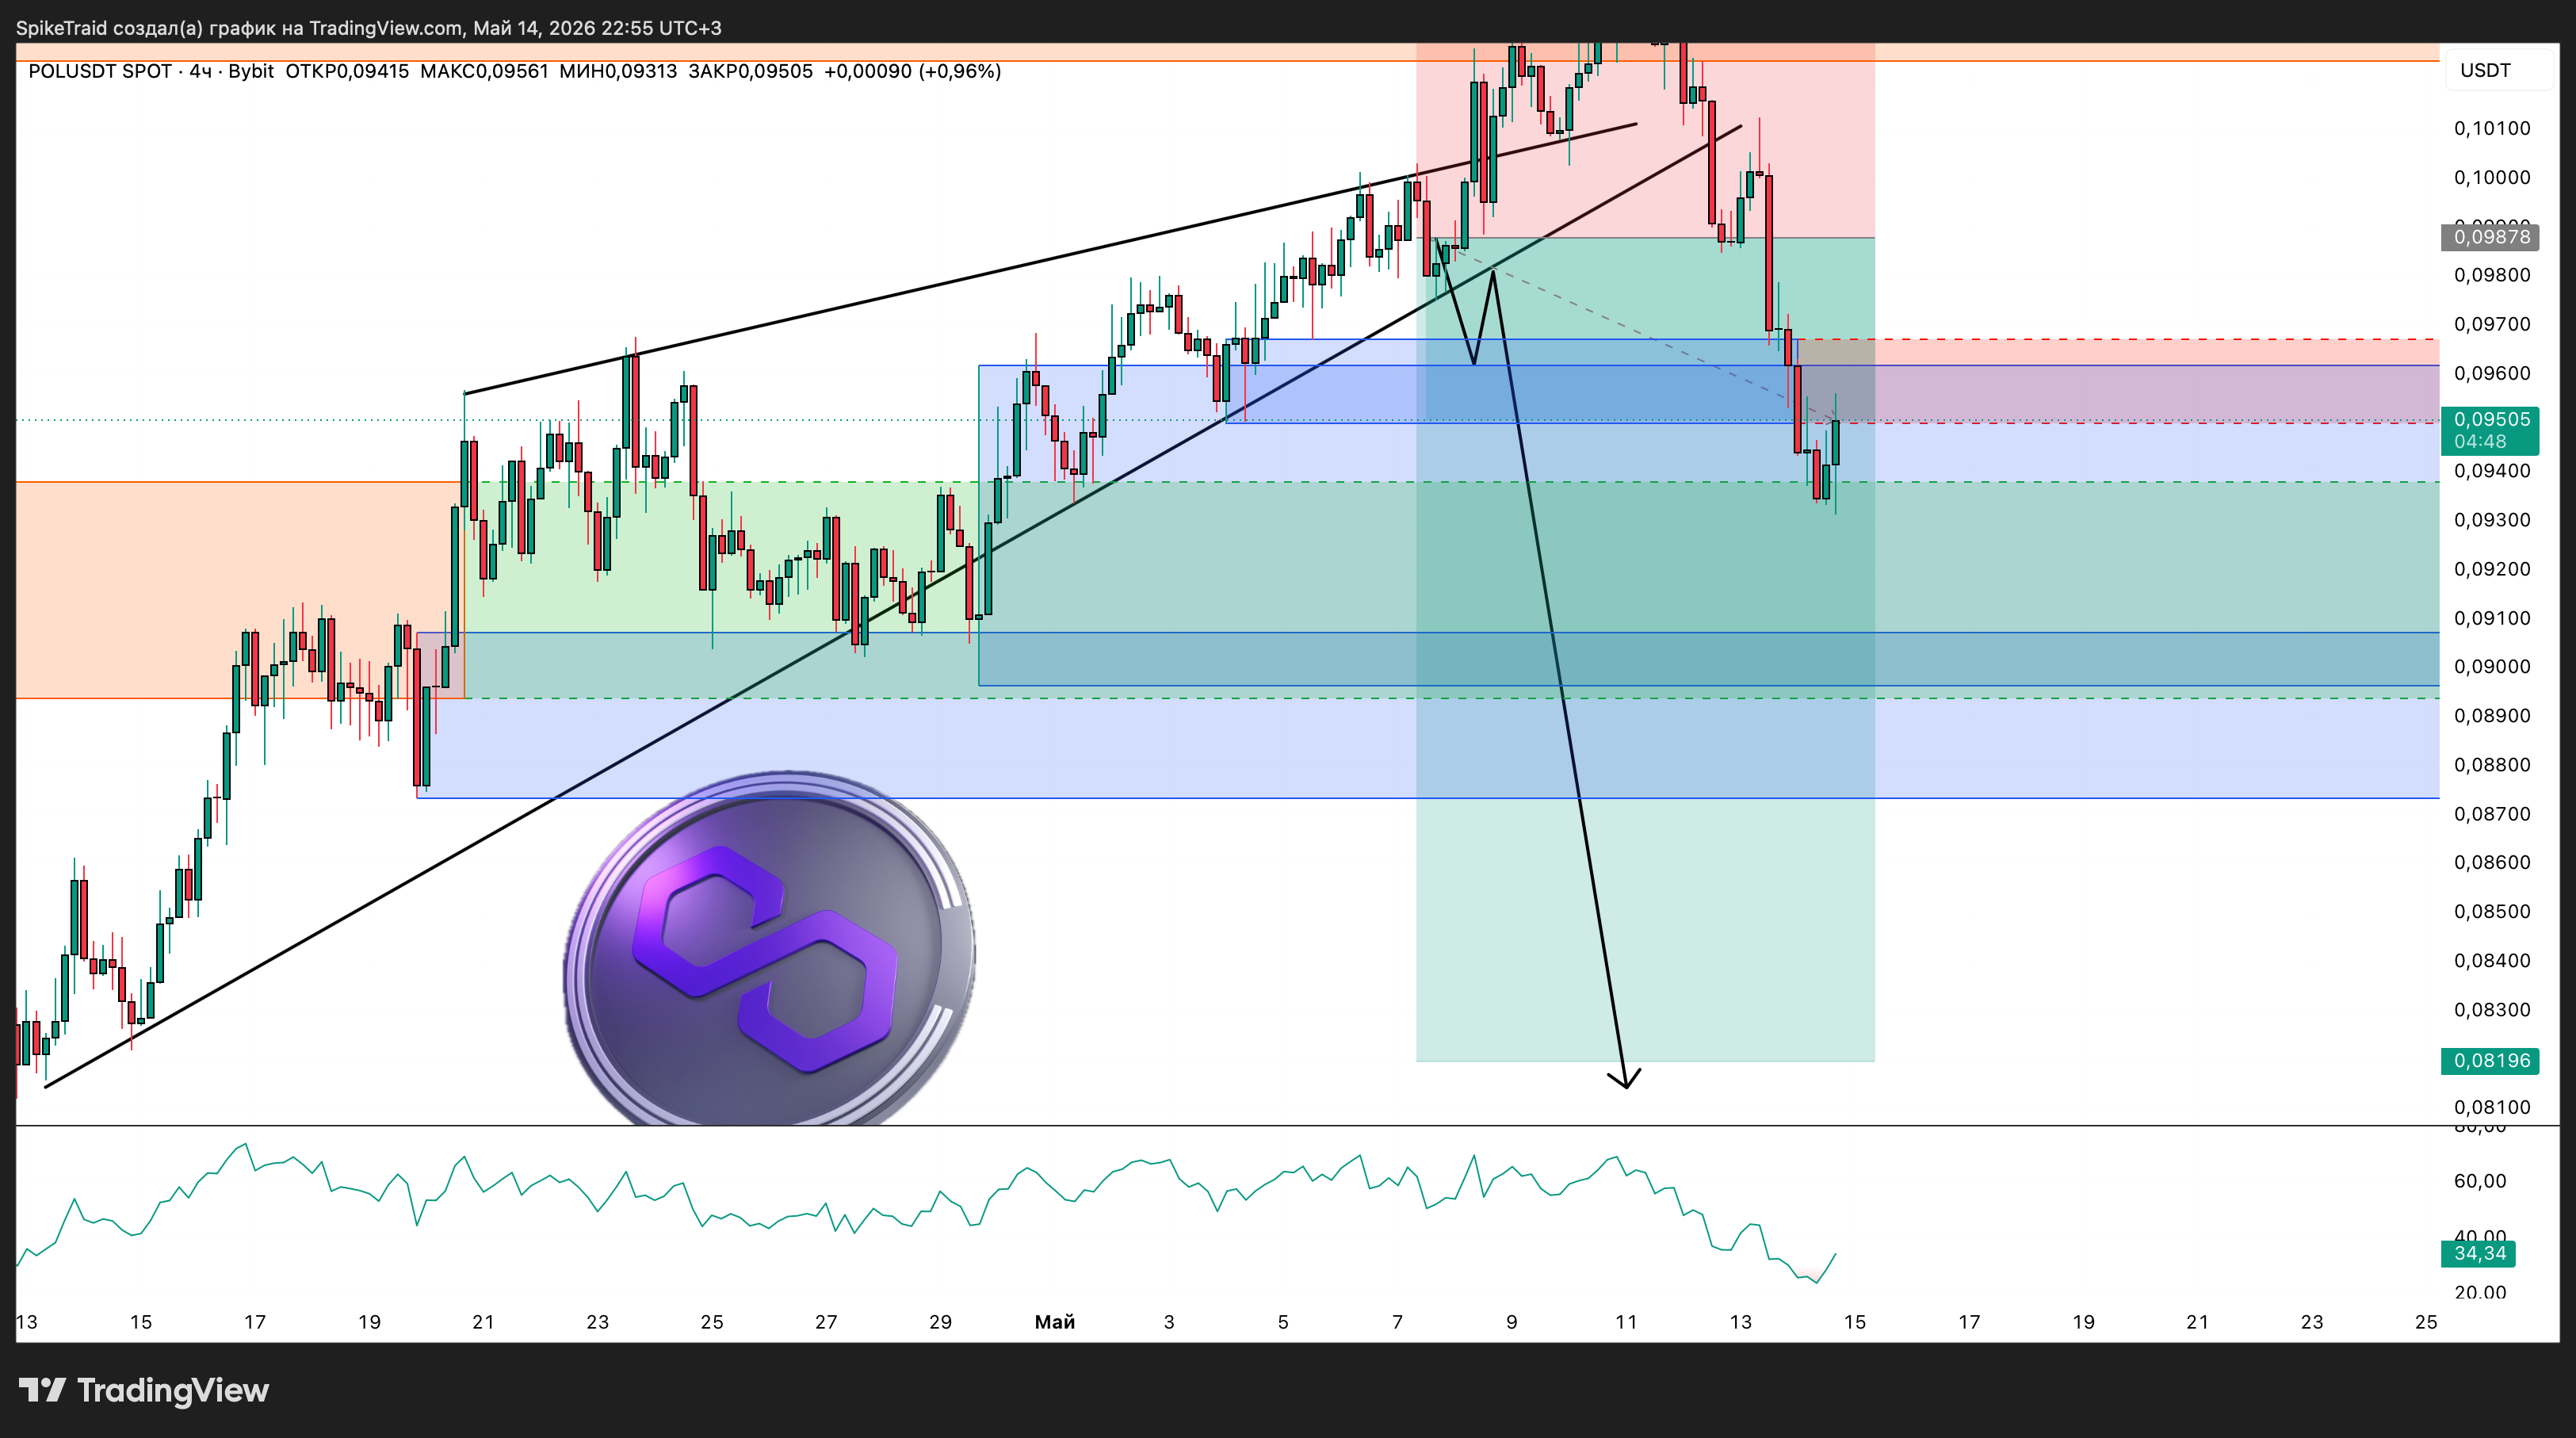Click the 0,09300 price axis label
The image size is (2576, 1438).
(x=2492, y=520)
